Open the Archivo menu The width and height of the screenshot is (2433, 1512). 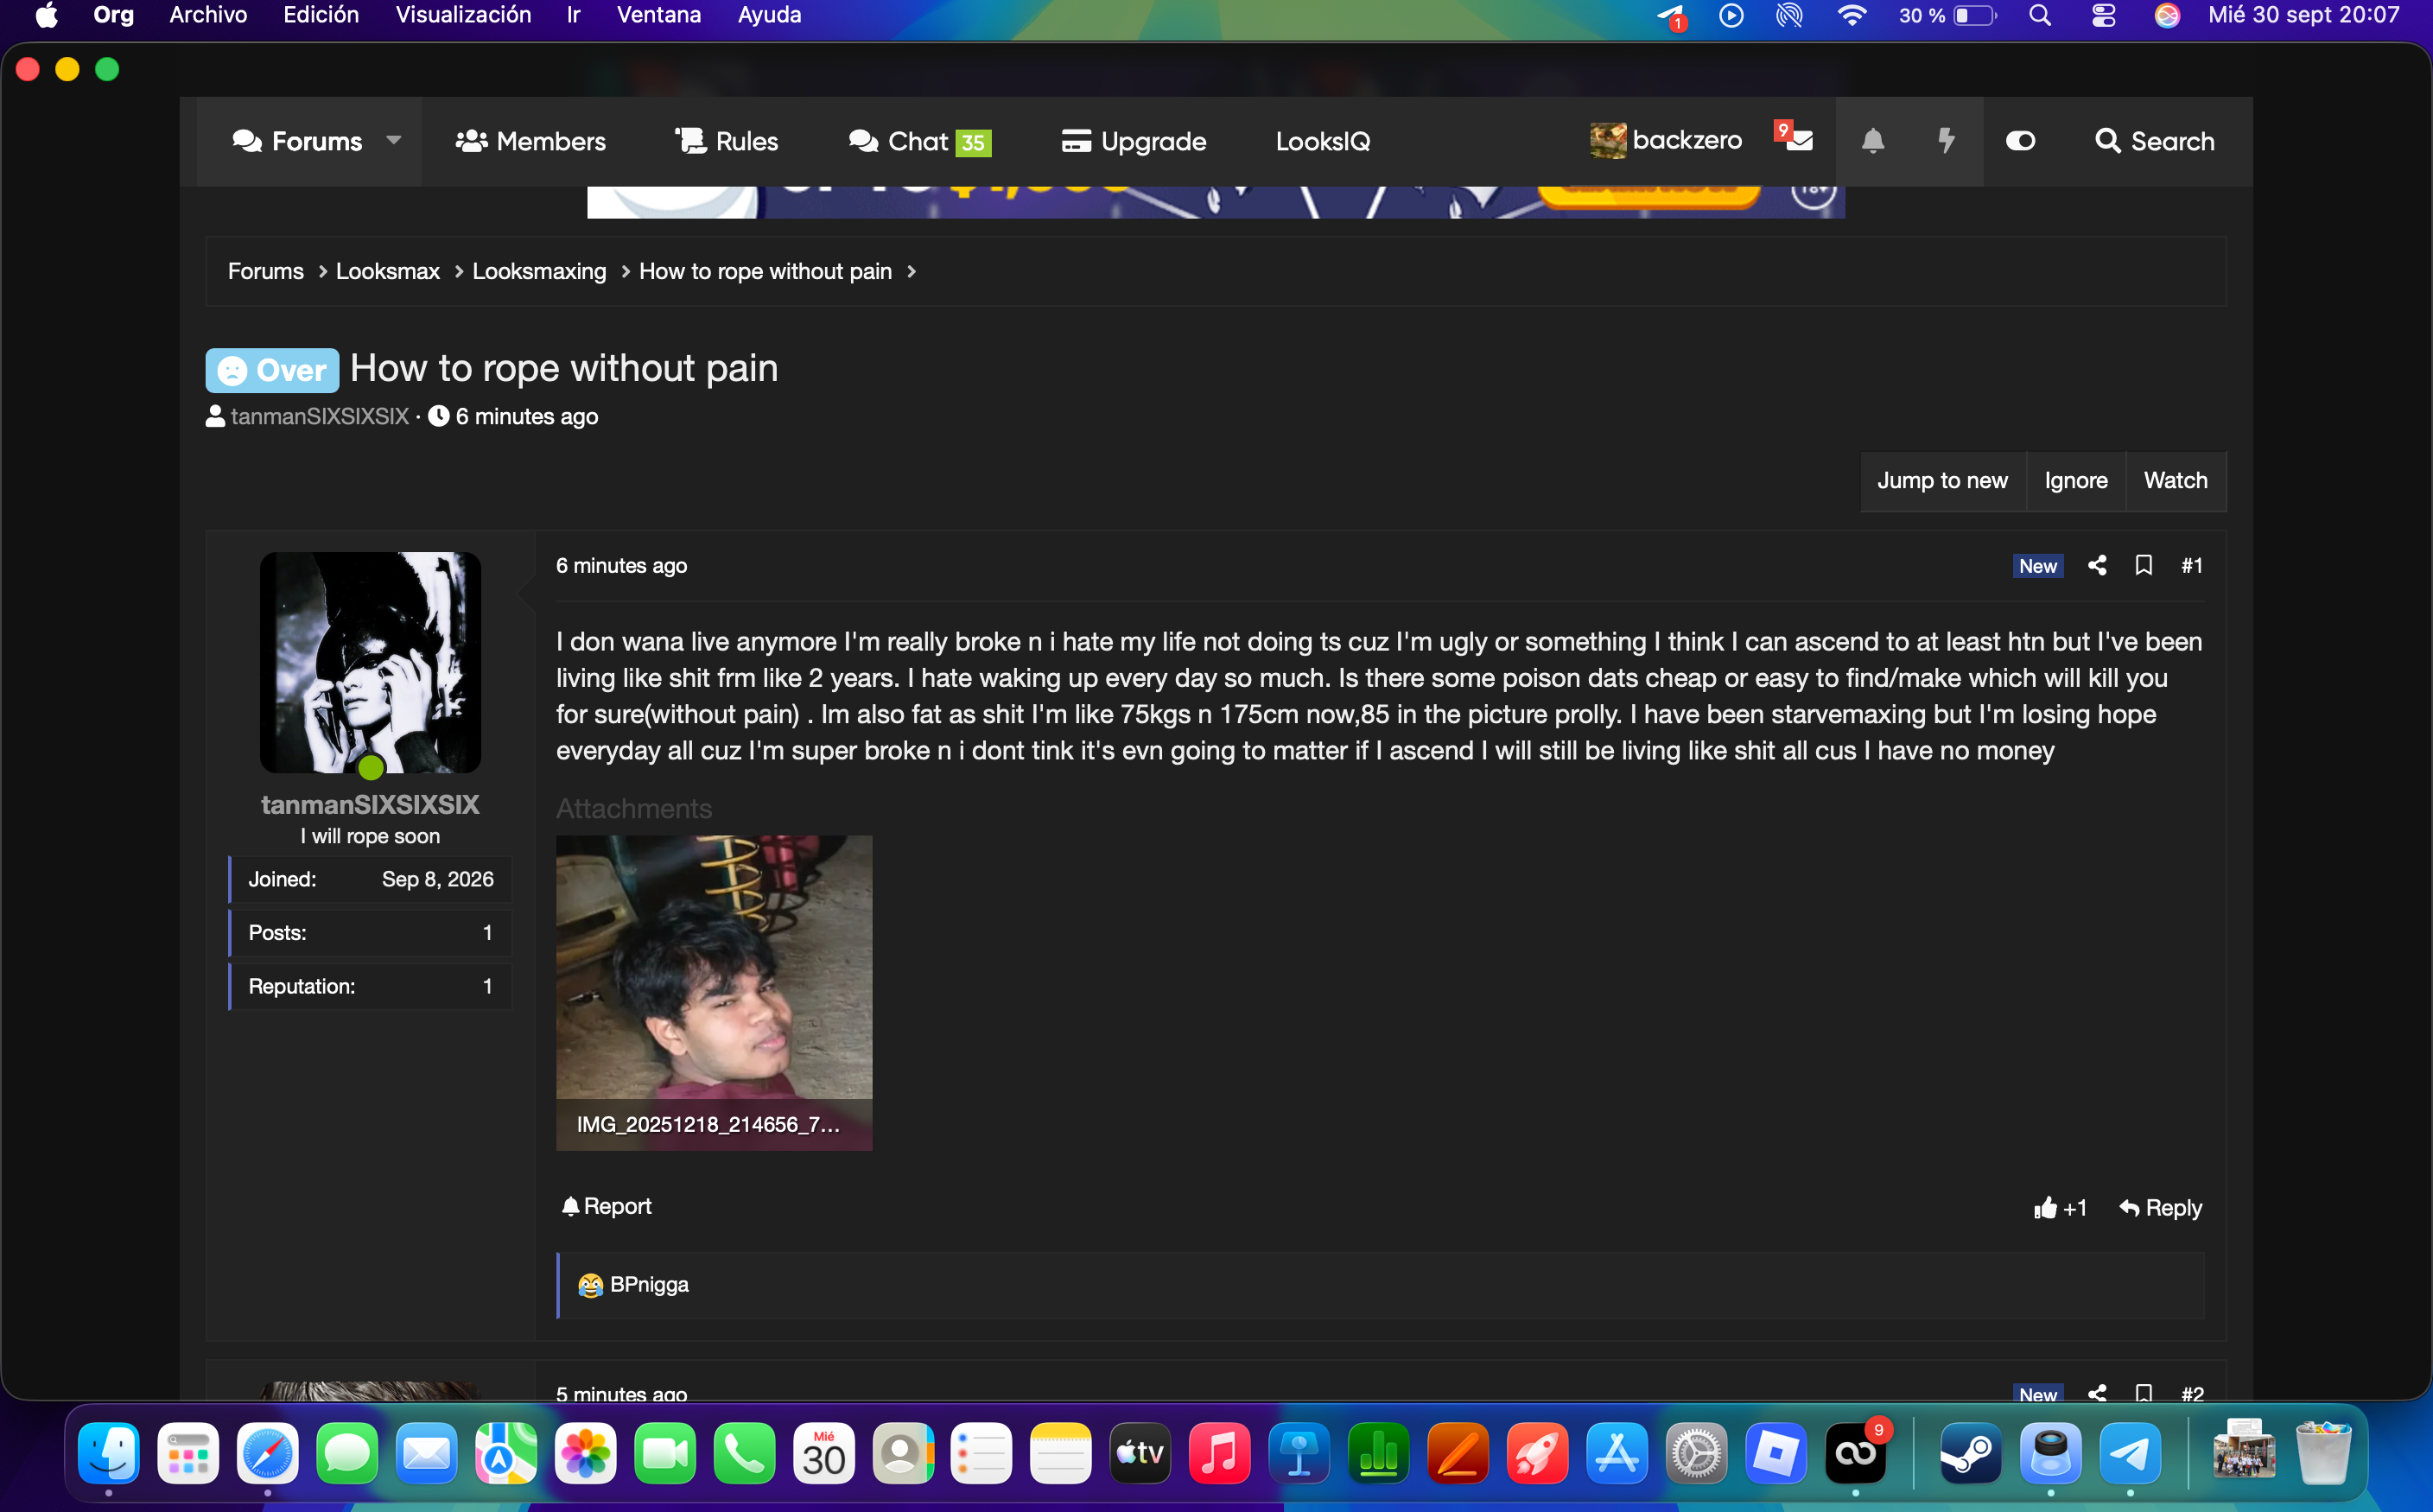208,15
